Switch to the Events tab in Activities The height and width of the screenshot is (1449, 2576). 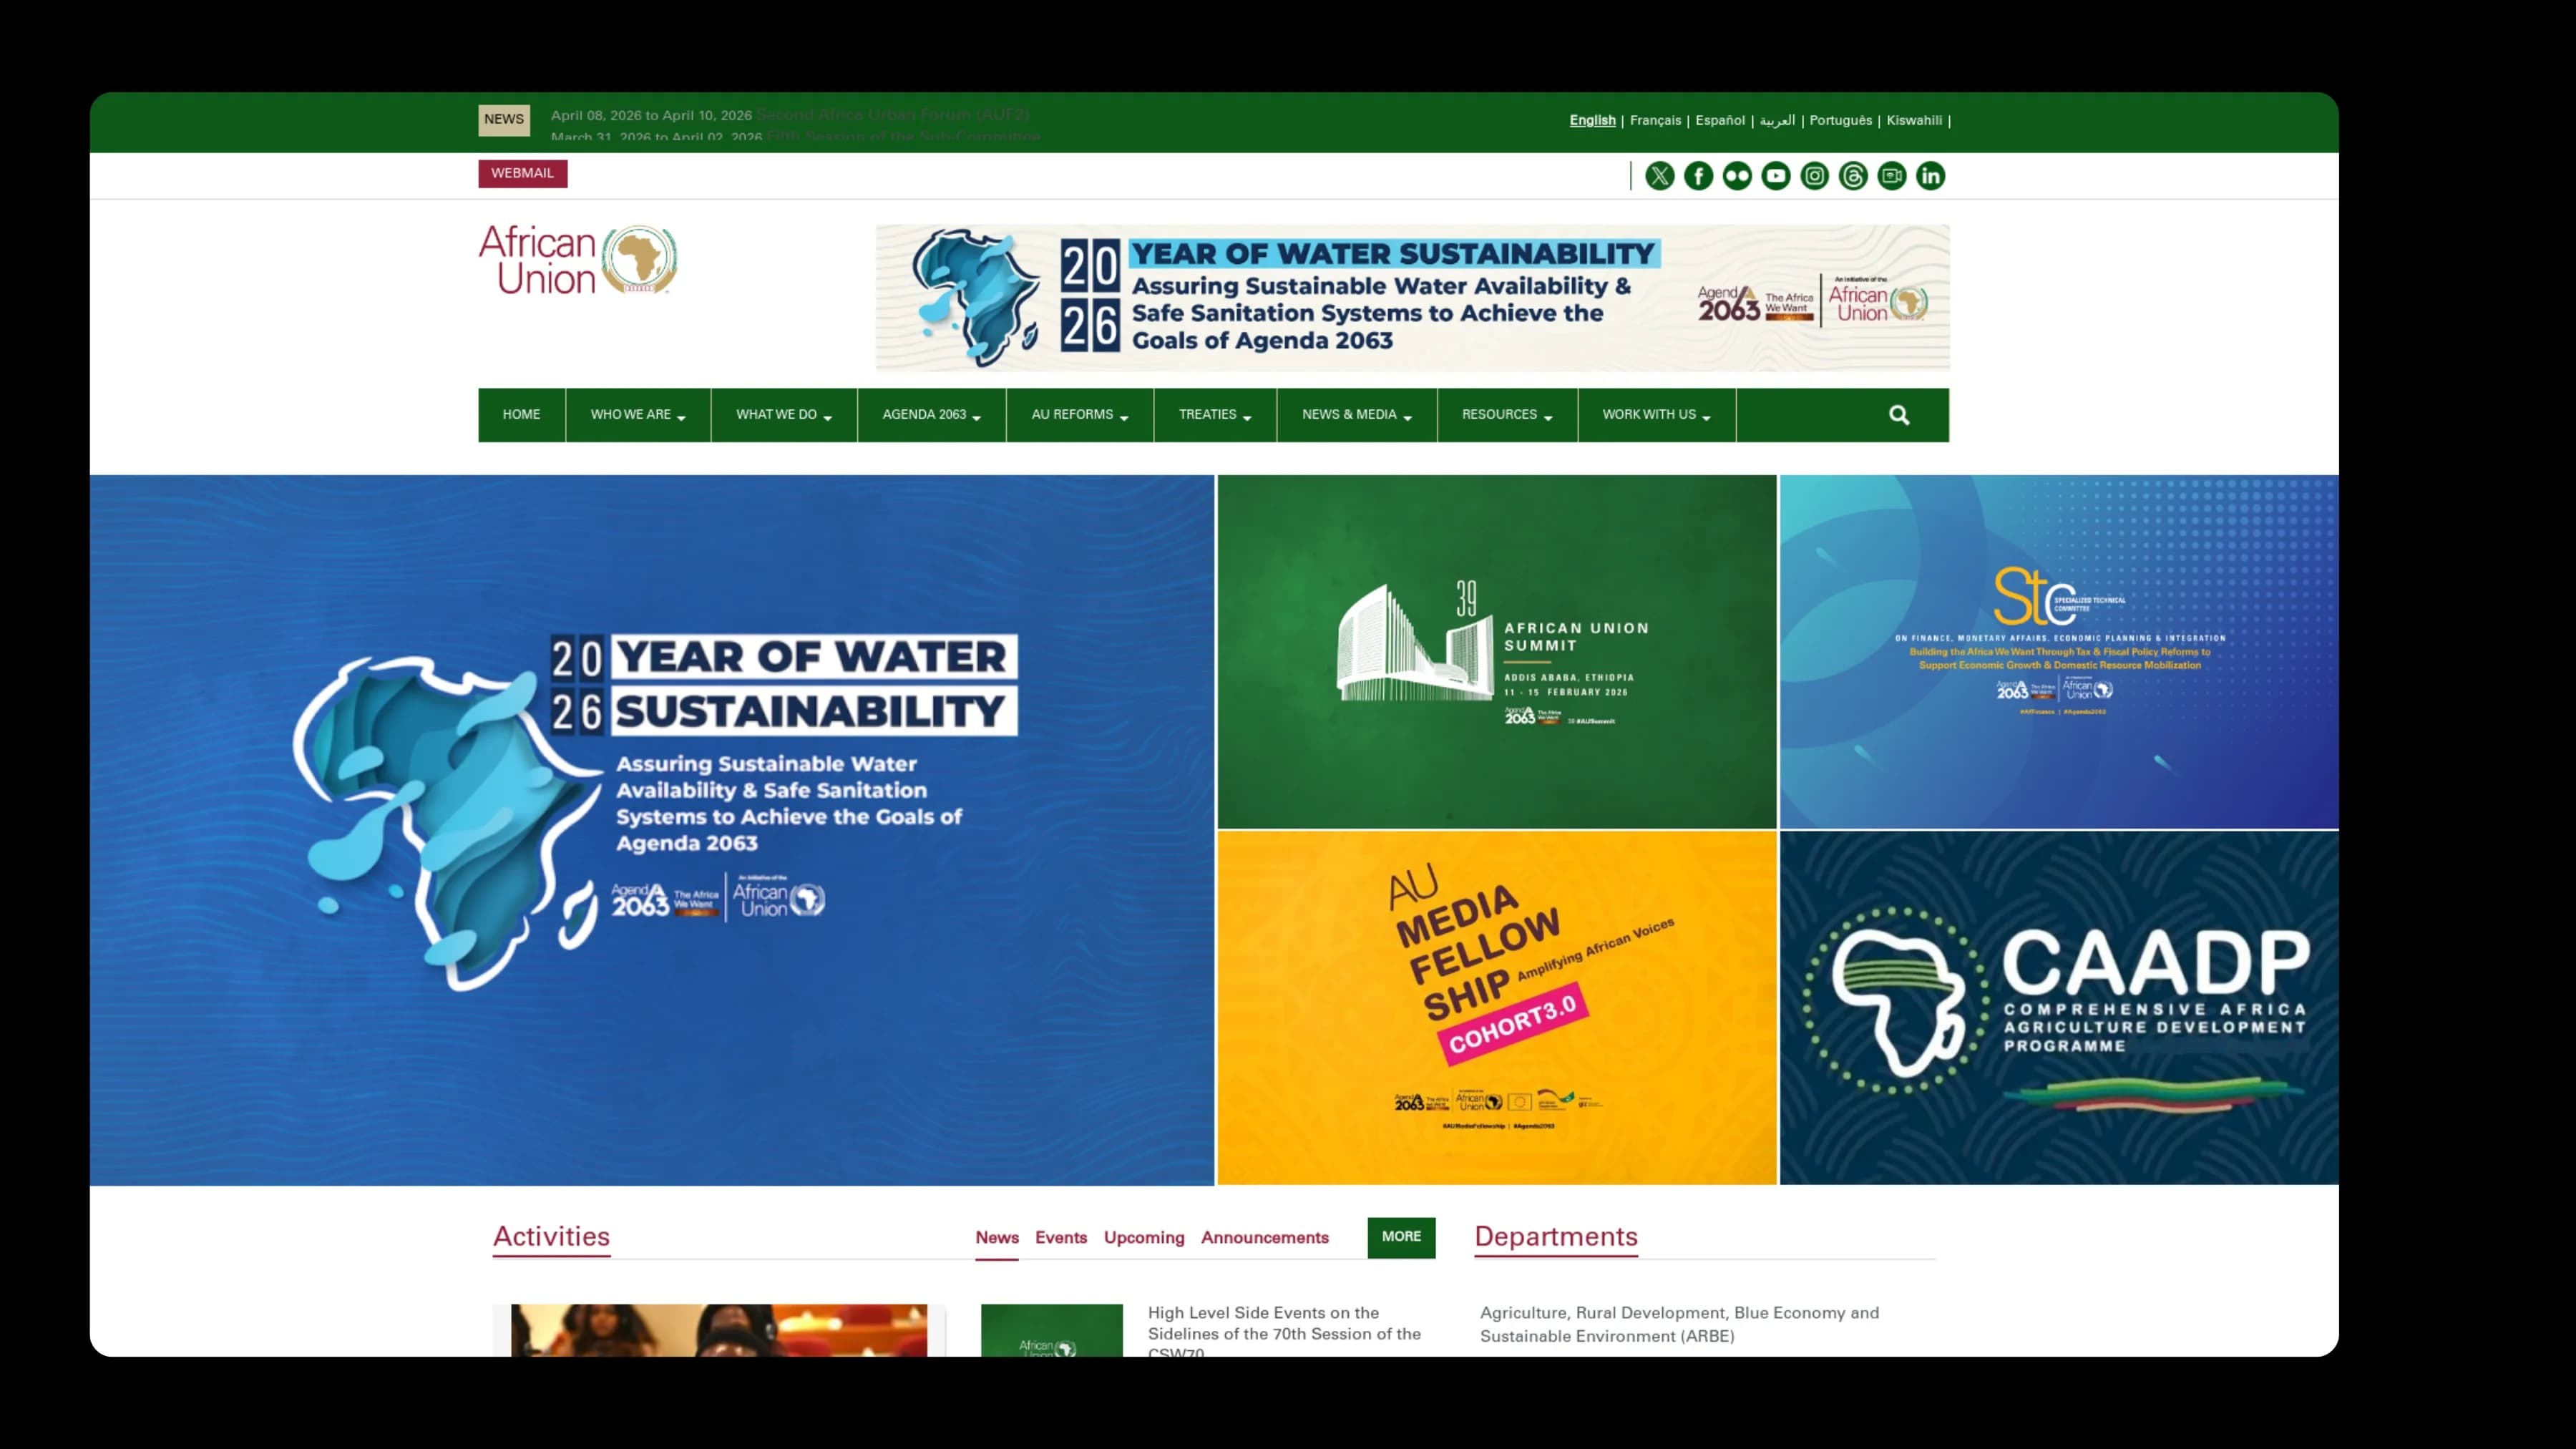click(1061, 1238)
